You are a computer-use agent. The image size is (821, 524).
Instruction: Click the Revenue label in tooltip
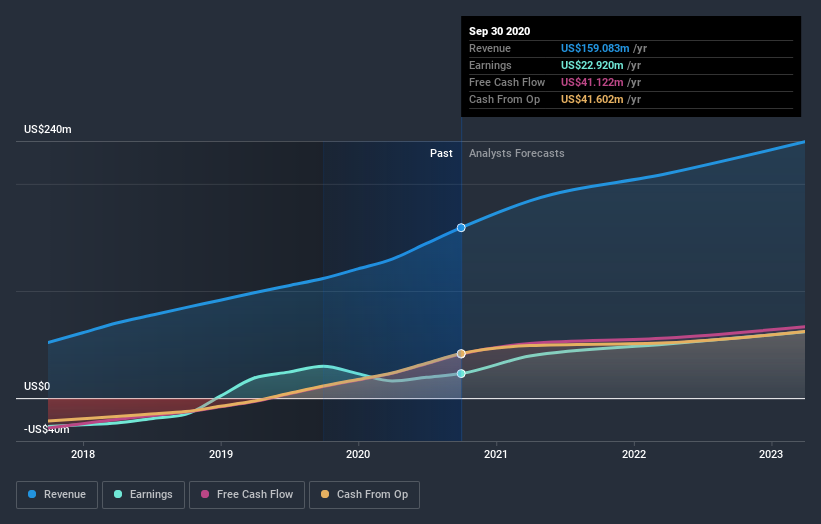(490, 48)
